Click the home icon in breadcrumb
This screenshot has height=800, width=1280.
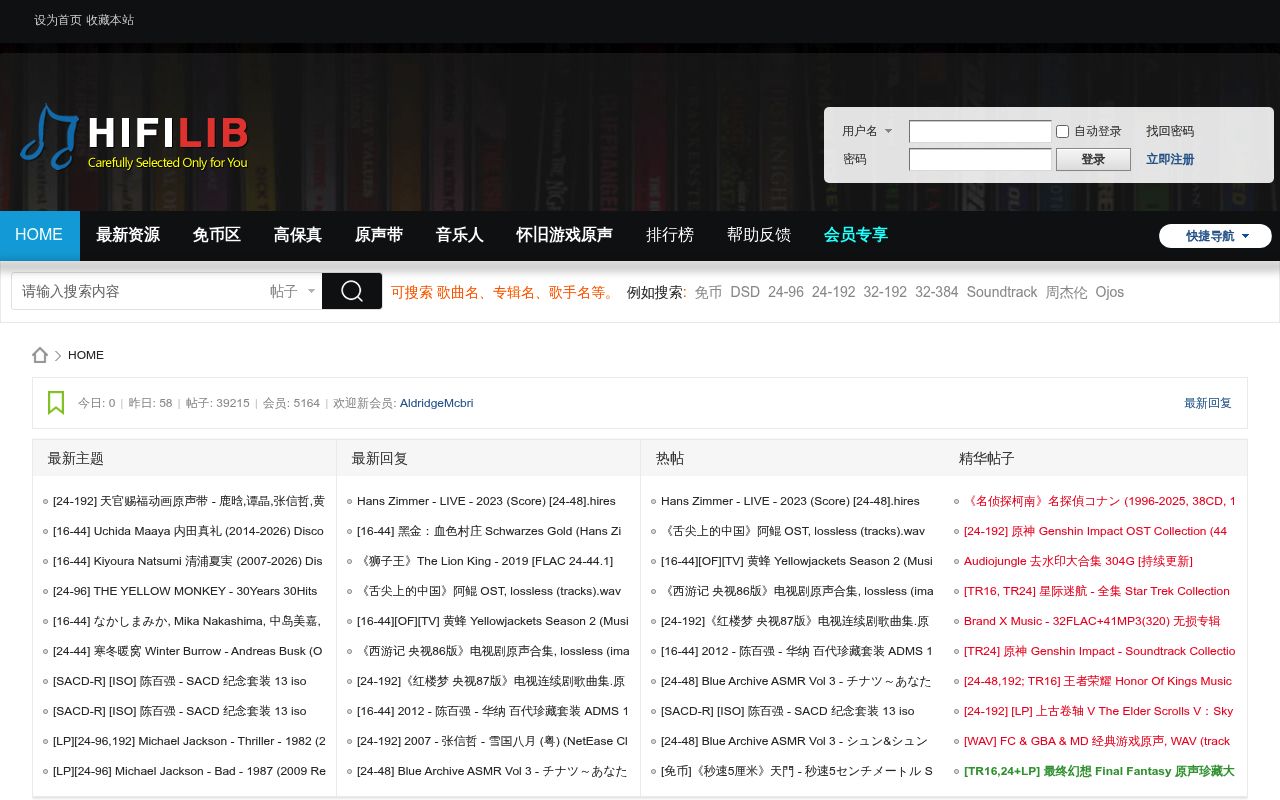point(40,355)
